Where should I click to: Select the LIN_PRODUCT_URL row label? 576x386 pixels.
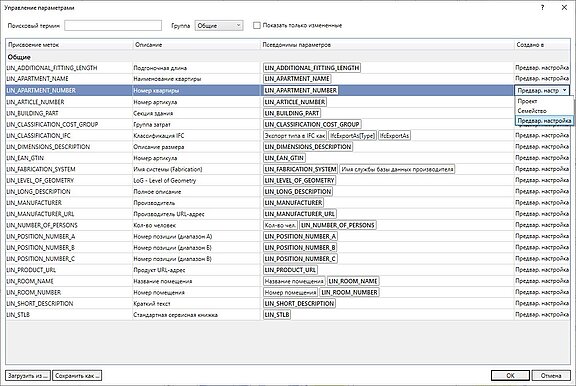(x=31, y=270)
